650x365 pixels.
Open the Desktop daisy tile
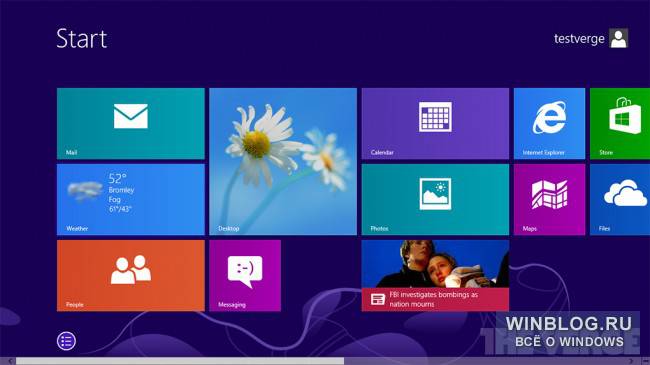283,161
